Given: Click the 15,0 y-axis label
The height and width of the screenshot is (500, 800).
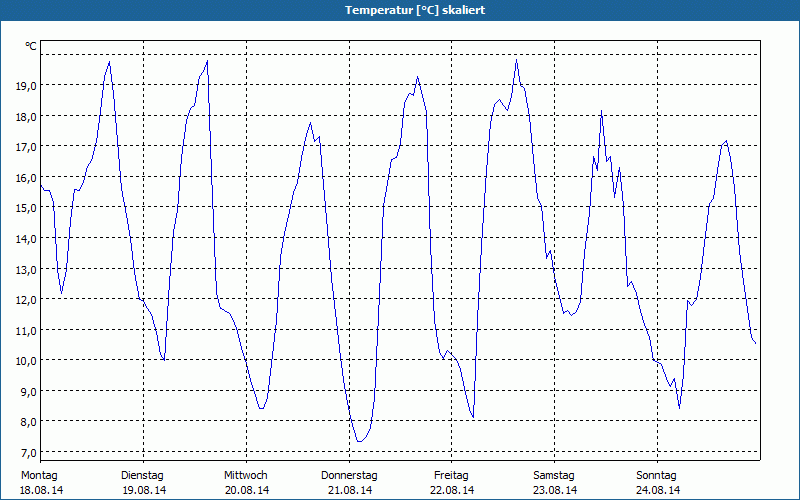Looking at the screenshot, I should pos(26,208).
